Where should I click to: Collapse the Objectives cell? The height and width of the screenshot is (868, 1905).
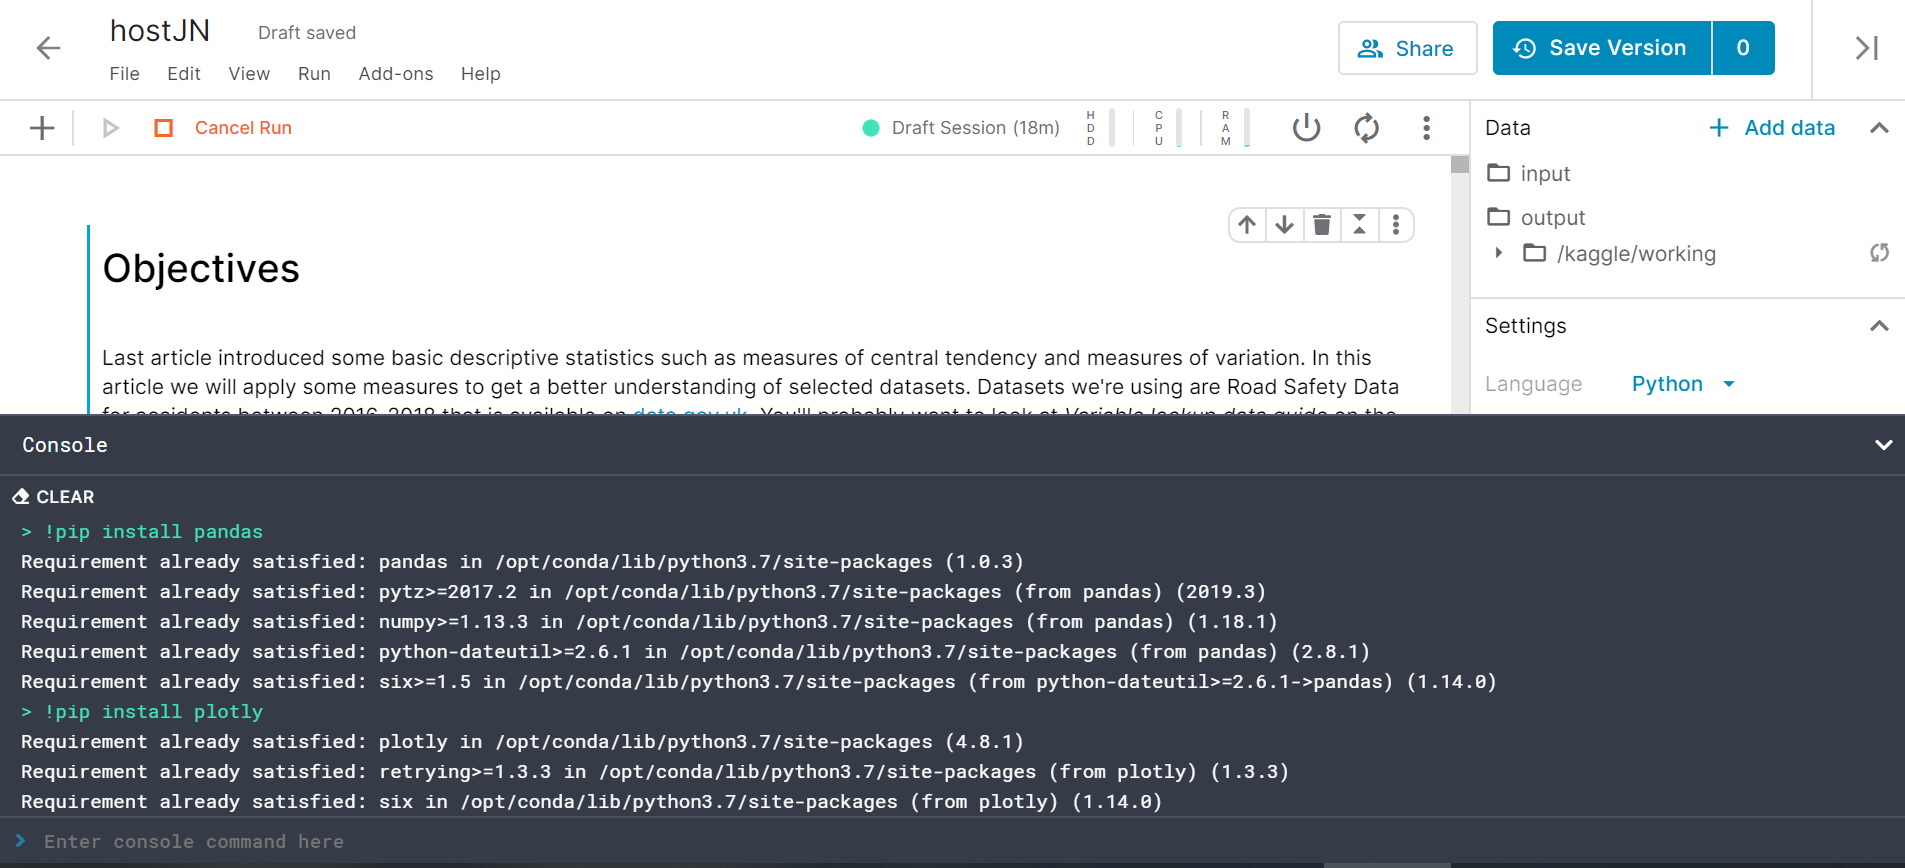1359,225
